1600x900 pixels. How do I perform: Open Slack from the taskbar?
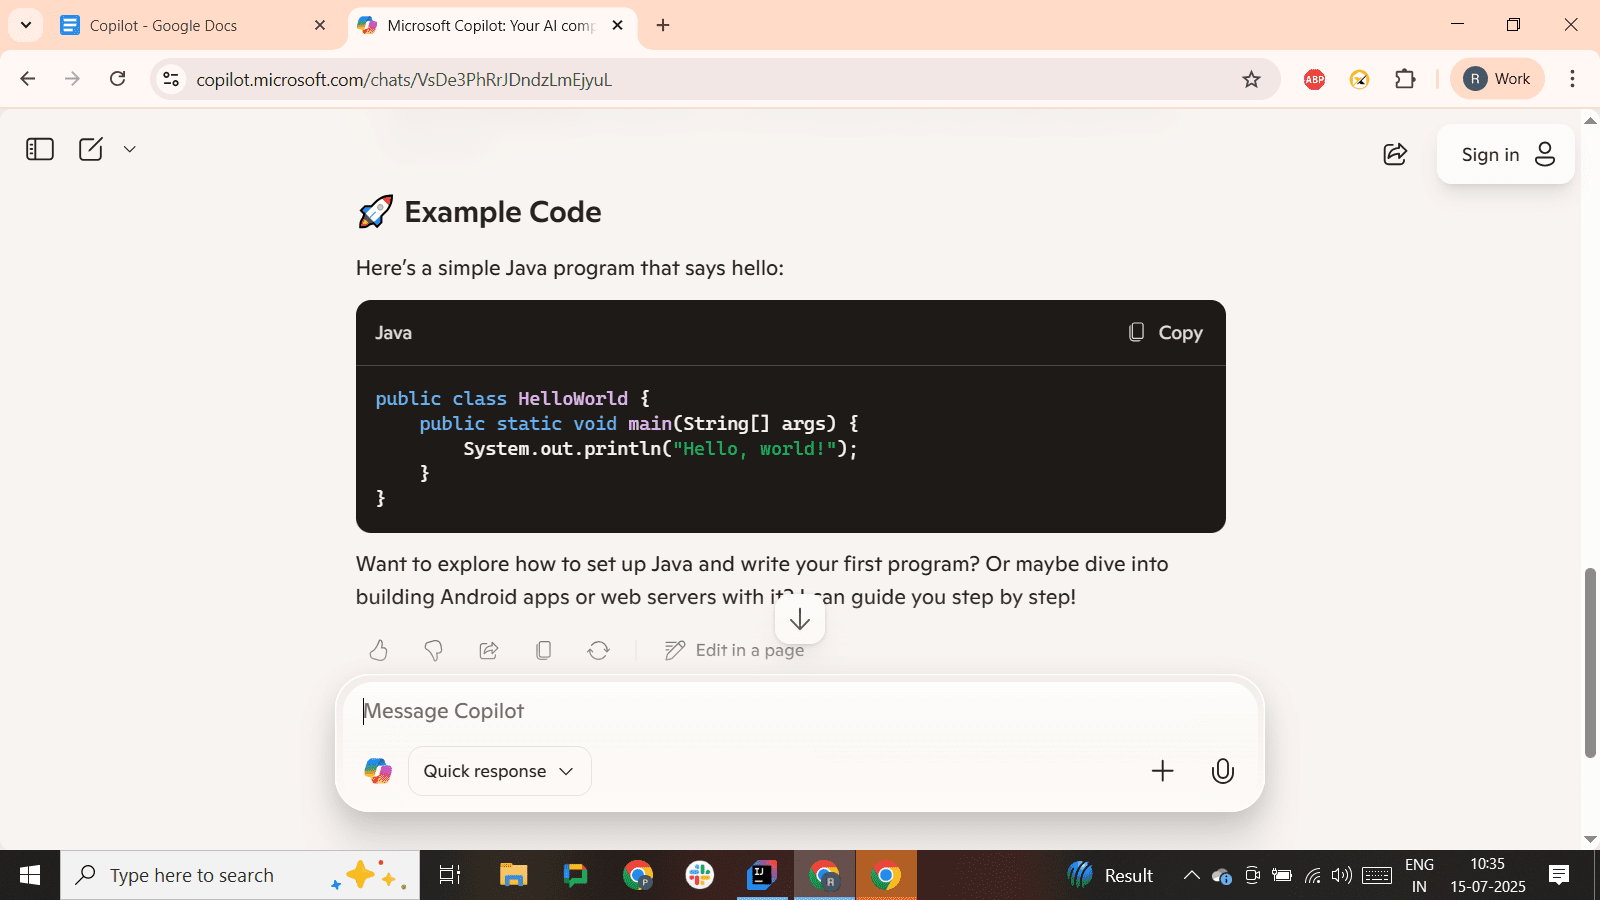tap(699, 875)
